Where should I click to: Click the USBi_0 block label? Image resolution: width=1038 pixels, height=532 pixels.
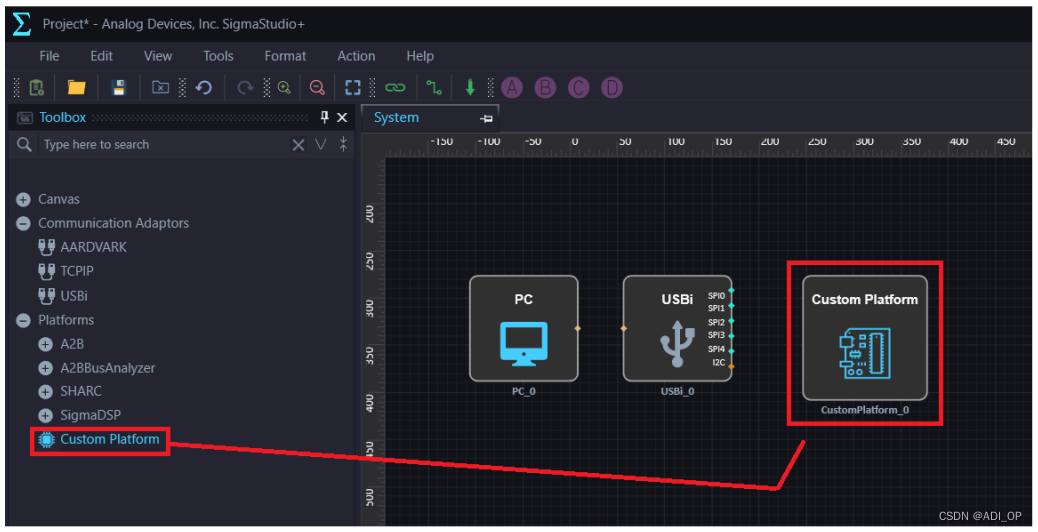pyautogui.click(x=677, y=392)
